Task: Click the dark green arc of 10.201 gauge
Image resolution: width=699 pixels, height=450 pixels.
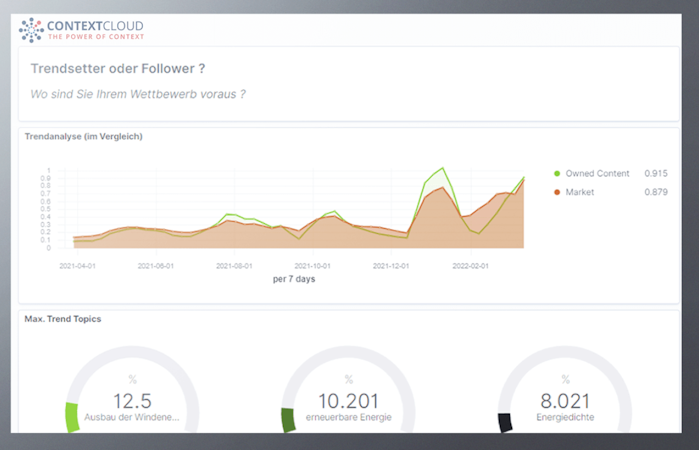Action: click(x=288, y=420)
